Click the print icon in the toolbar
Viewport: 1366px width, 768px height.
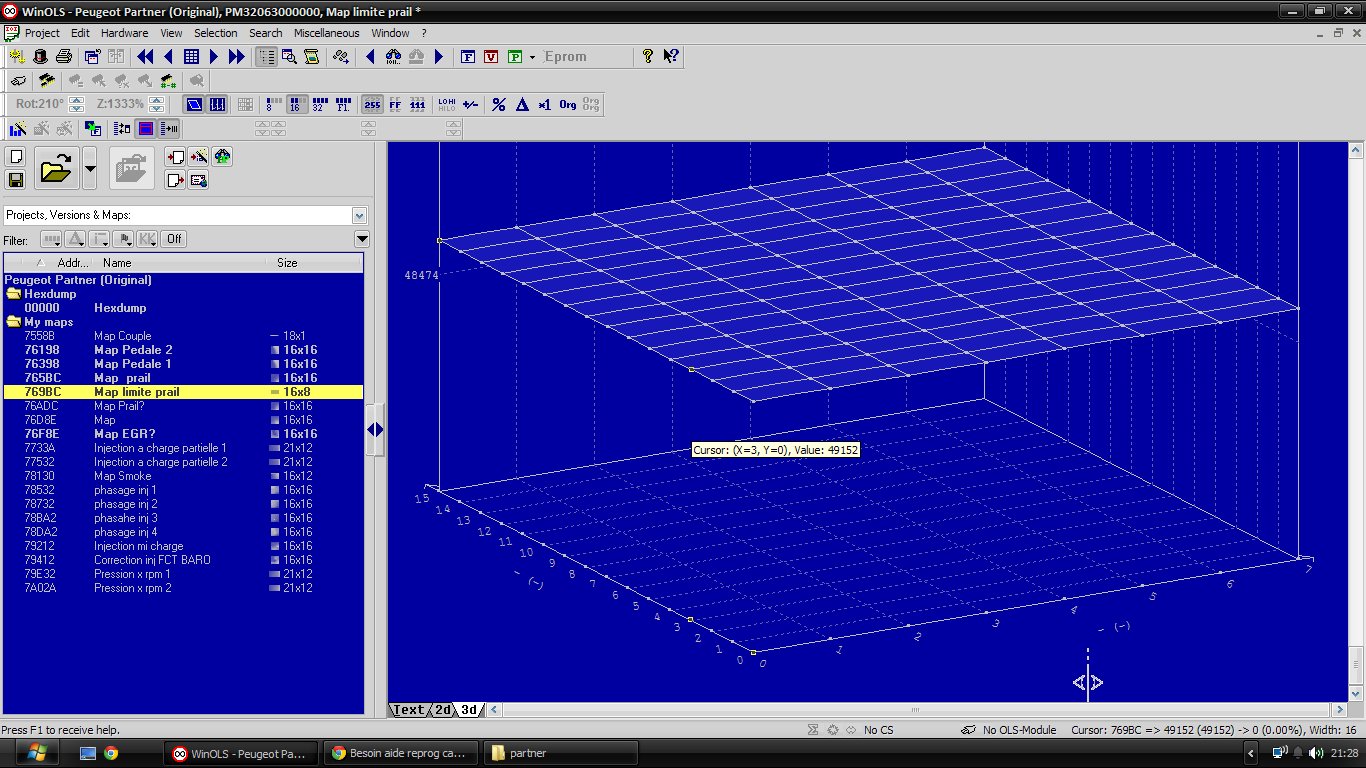pos(63,57)
